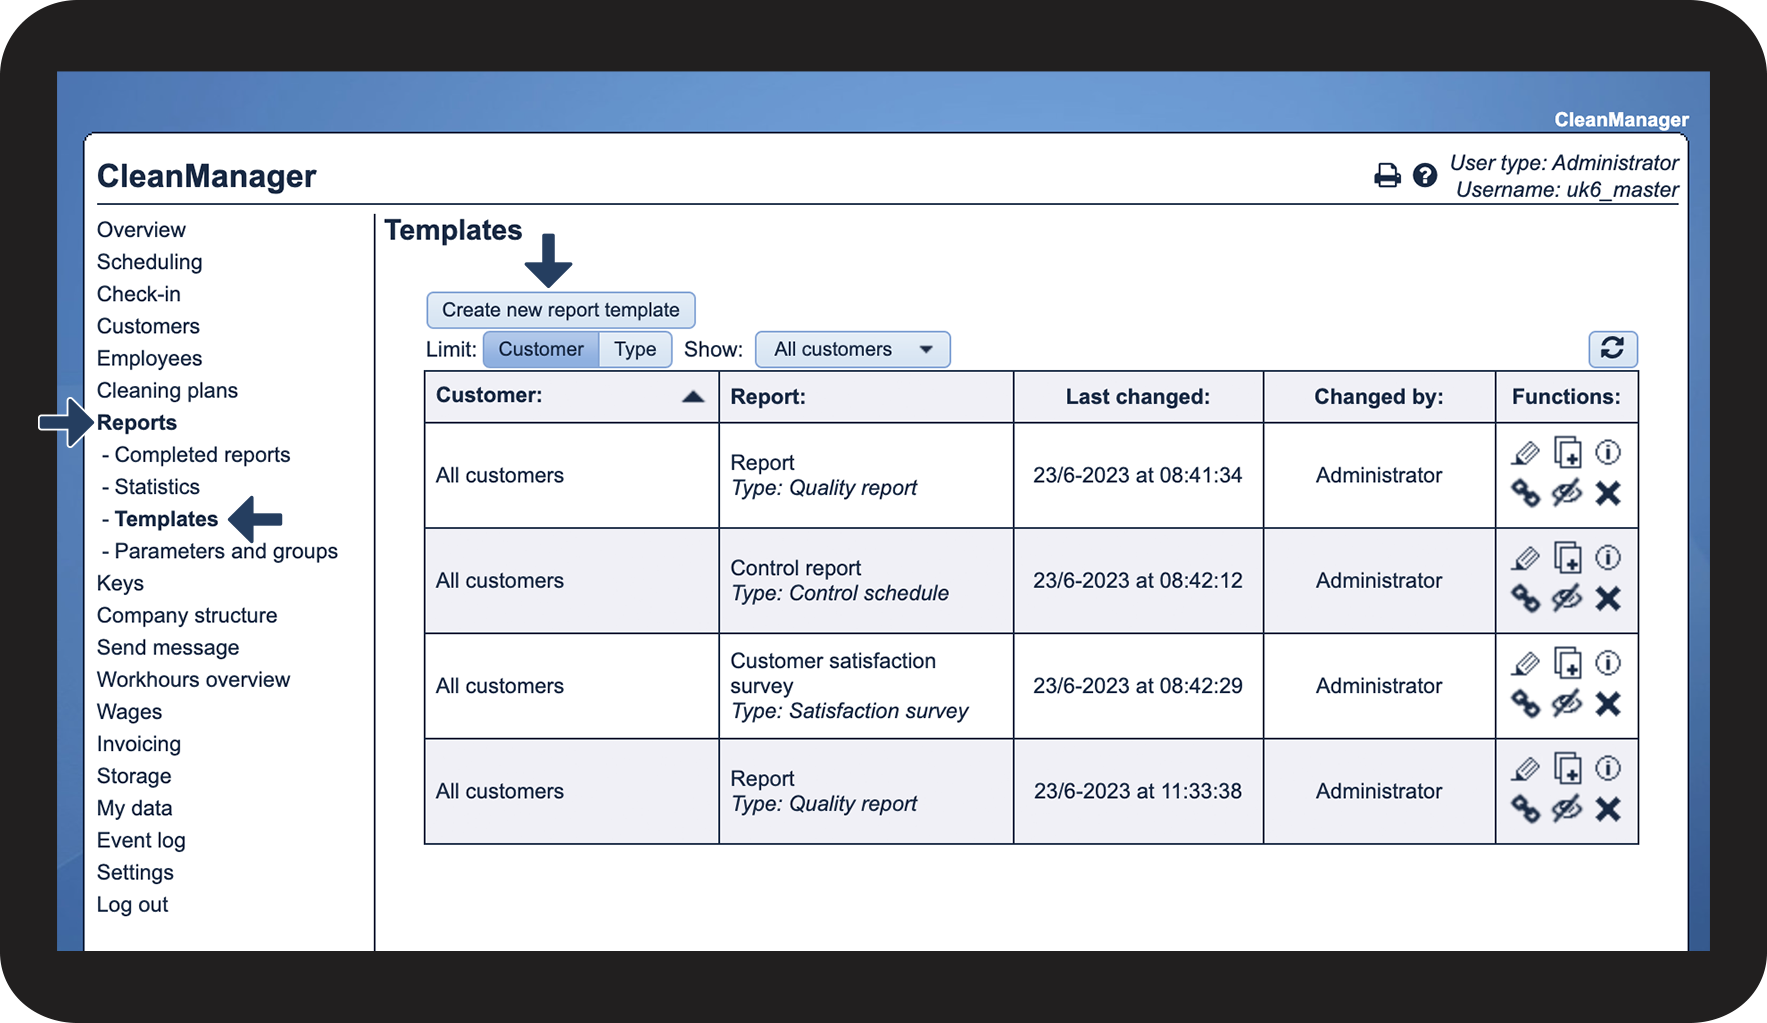Set Limit filter to Customer
The height and width of the screenshot is (1023, 1767).
541,349
